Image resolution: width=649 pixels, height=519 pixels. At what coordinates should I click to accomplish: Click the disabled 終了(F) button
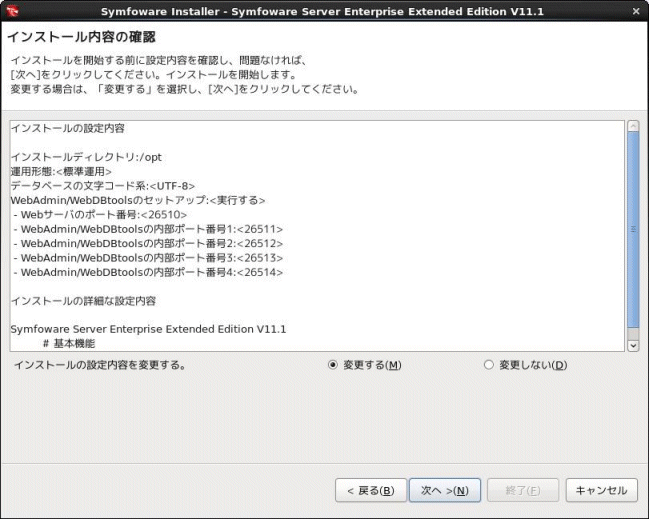523,490
